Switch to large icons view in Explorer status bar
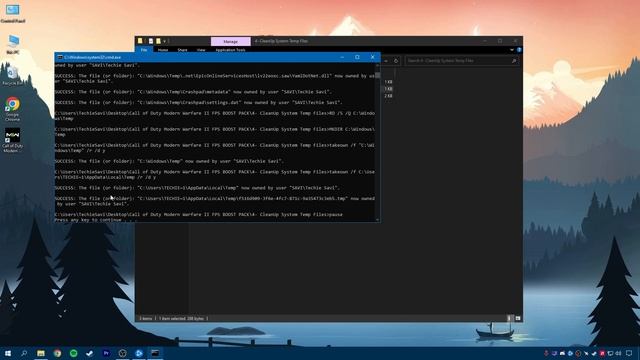The image size is (640, 360). pos(518,318)
